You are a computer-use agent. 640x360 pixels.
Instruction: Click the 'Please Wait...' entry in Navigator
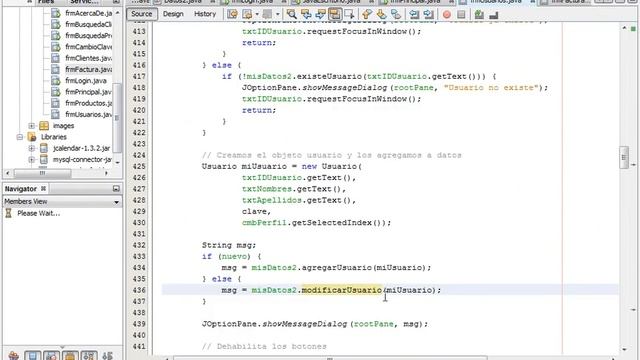39,213
